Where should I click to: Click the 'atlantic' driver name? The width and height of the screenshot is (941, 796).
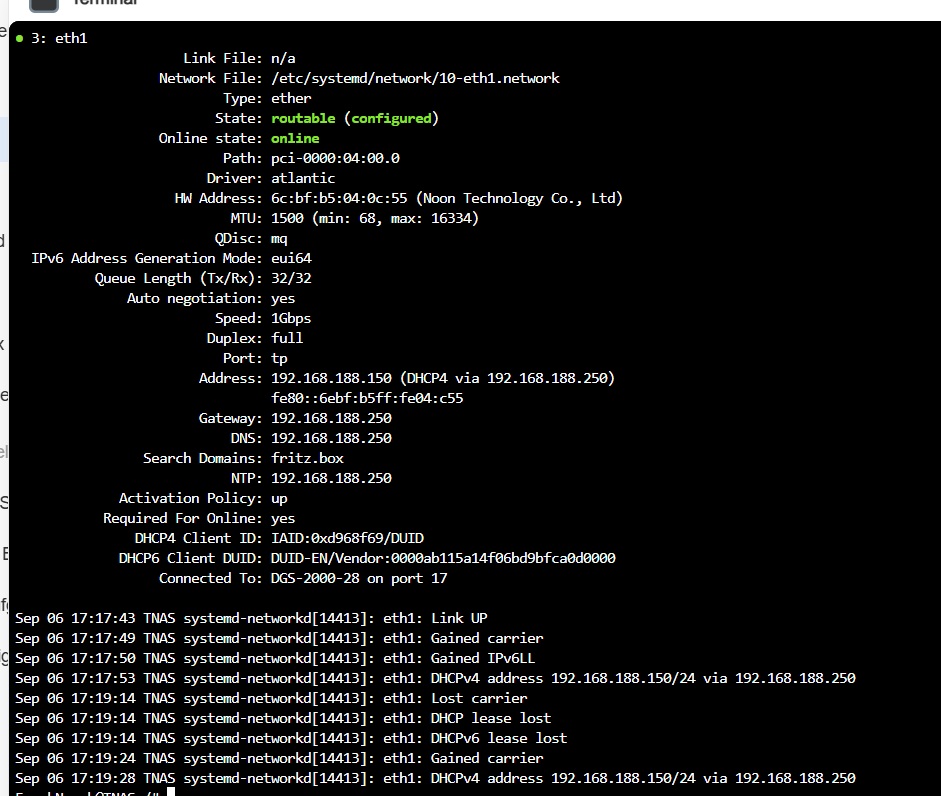303,178
